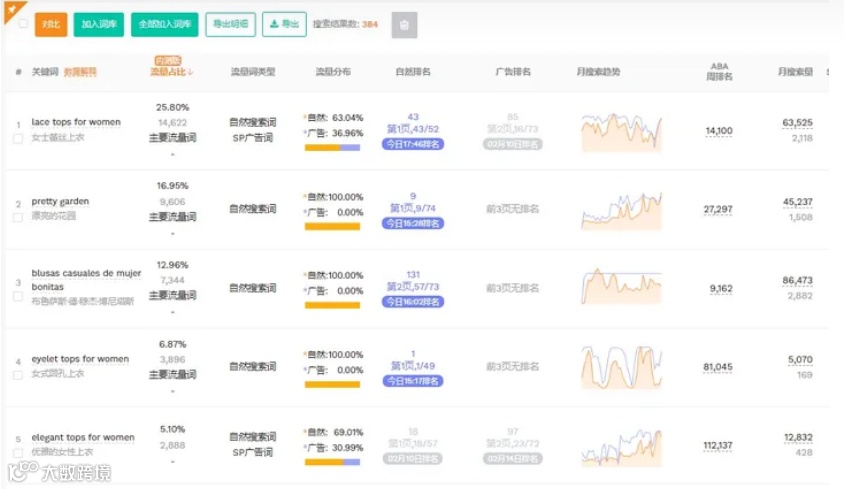Click the 广告排名 column header
Screen dimensions: 844x489
coord(513,72)
